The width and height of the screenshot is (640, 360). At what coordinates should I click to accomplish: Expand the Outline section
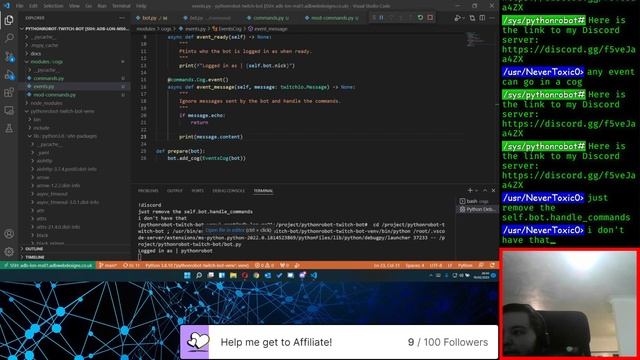coord(73,249)
